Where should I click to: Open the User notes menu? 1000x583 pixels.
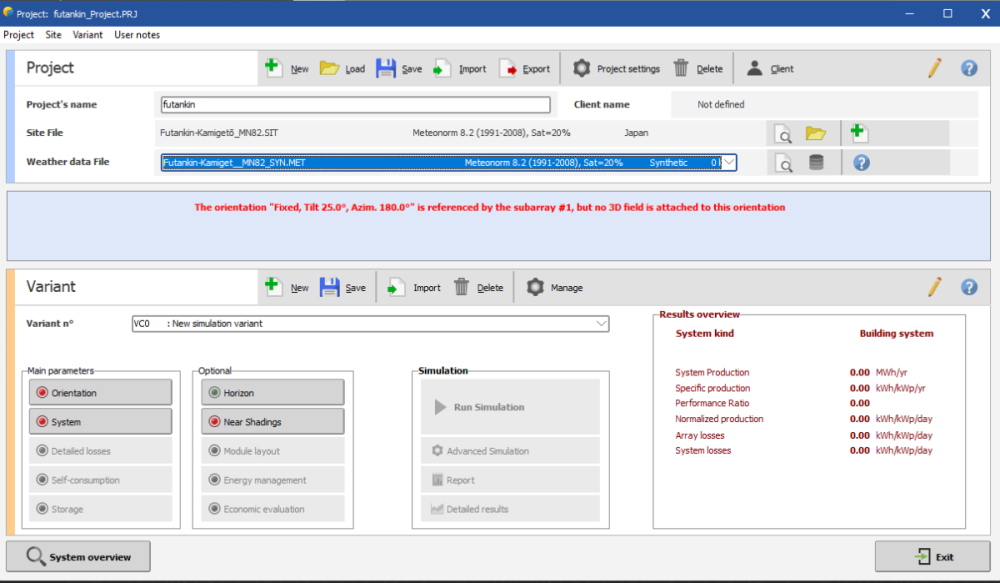[137, 35]
